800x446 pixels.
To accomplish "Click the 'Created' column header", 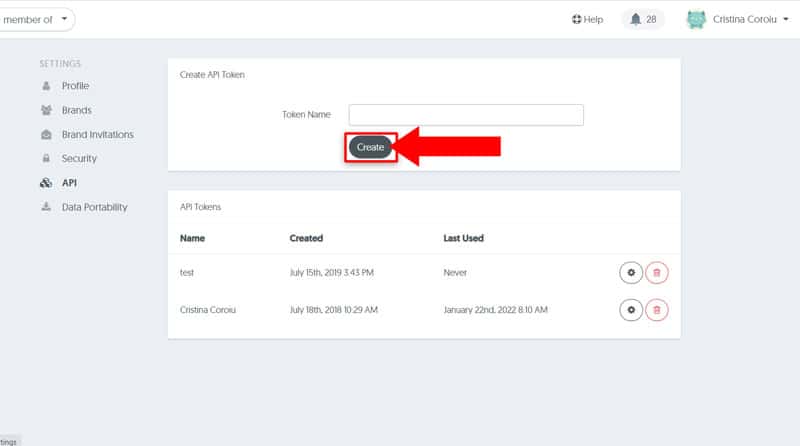I will pos(306,238).
